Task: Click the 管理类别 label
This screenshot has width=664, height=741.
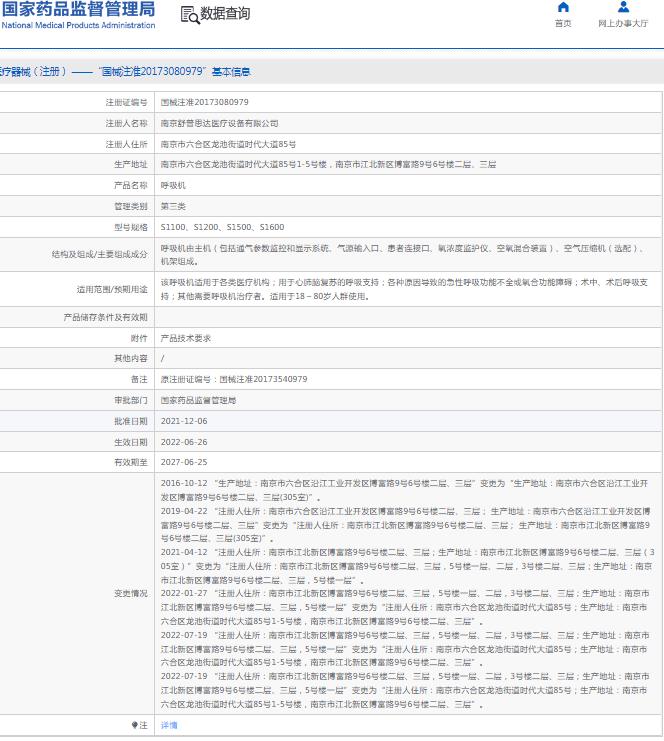Action: (x=130, y=206)
